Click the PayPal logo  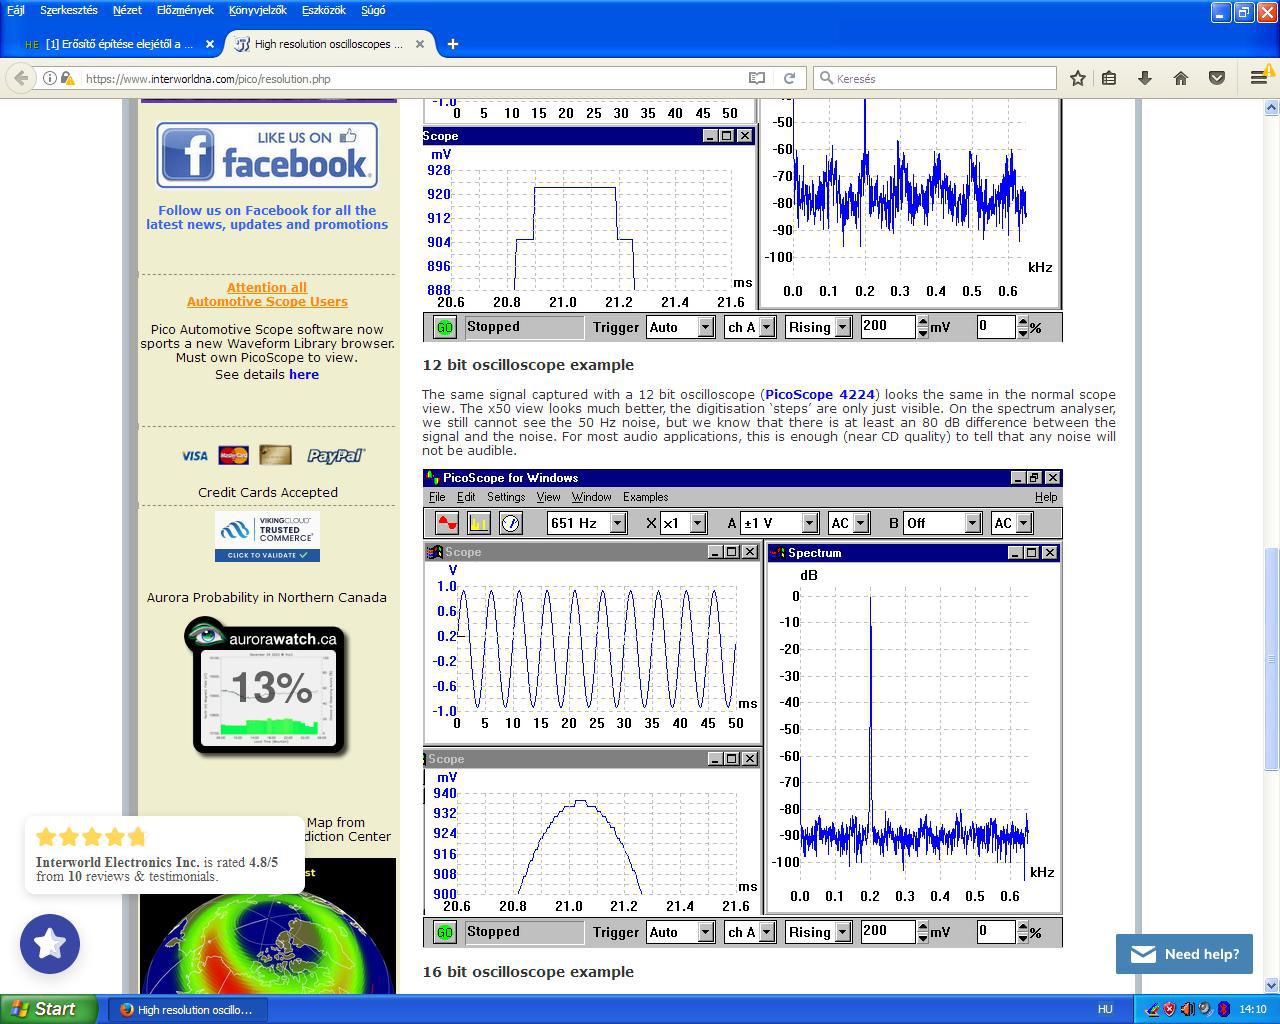336,456
